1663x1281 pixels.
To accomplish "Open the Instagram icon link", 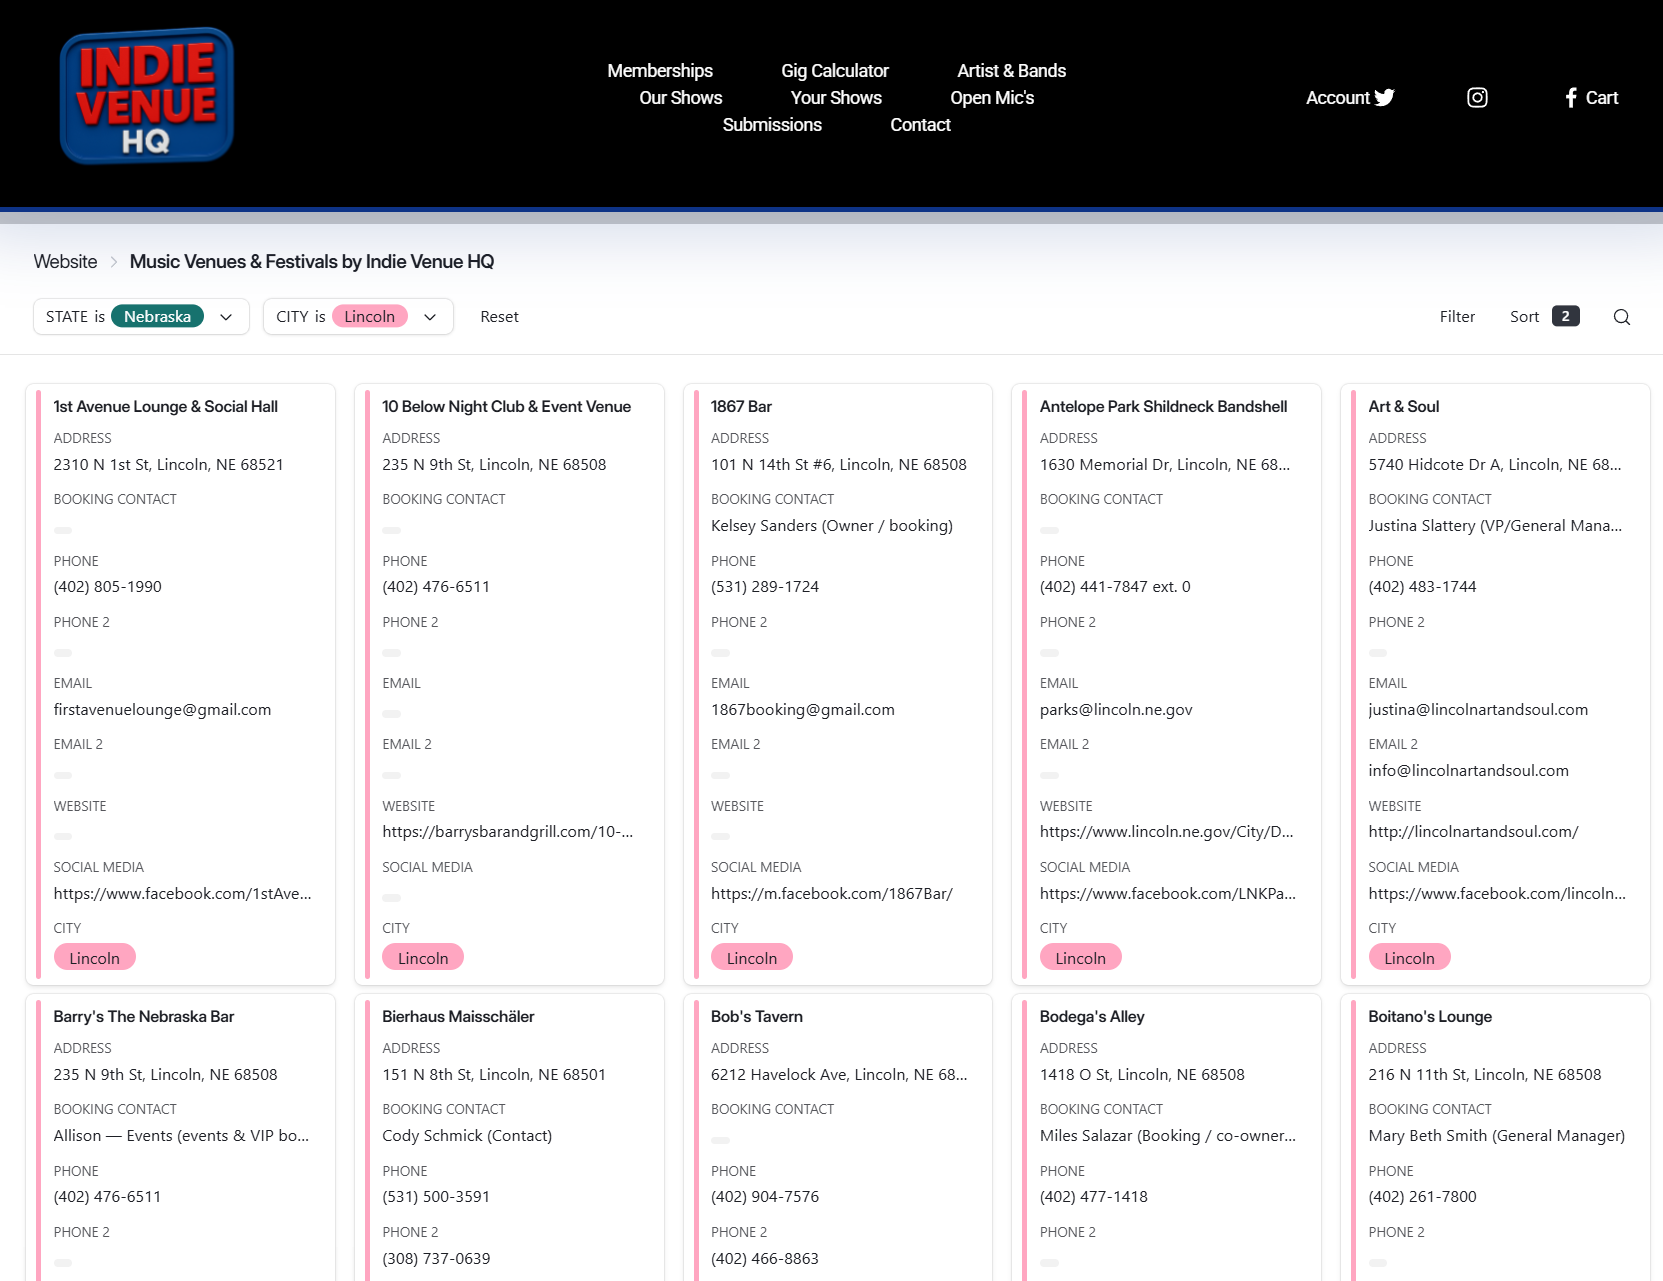I will click(1477, 97).
